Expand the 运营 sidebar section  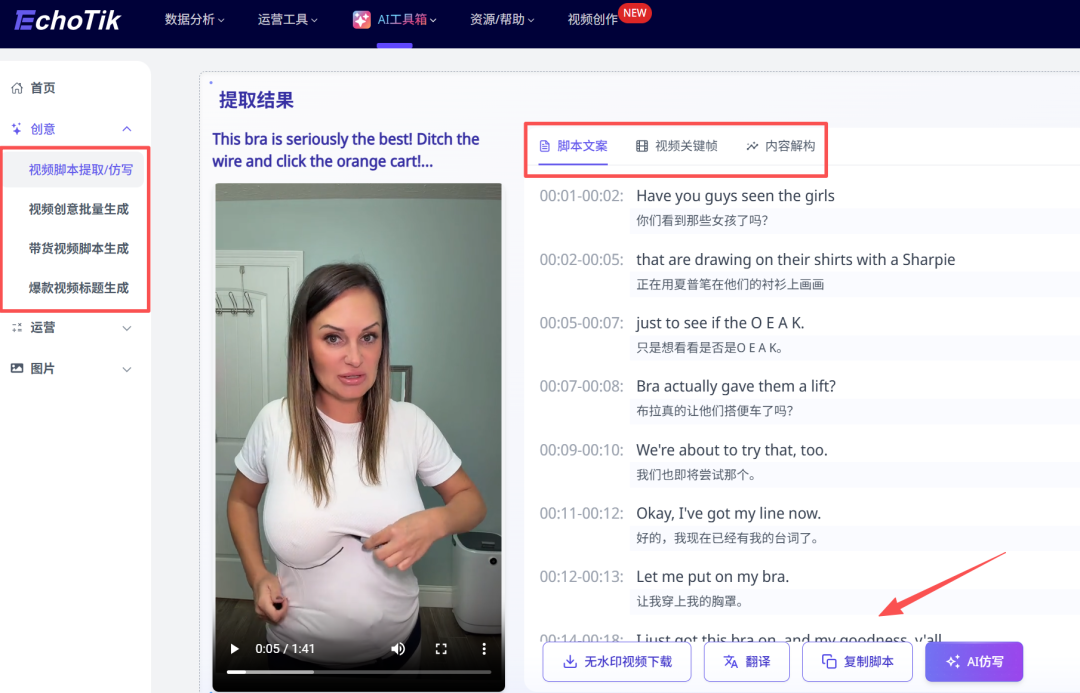click(127, 328)
